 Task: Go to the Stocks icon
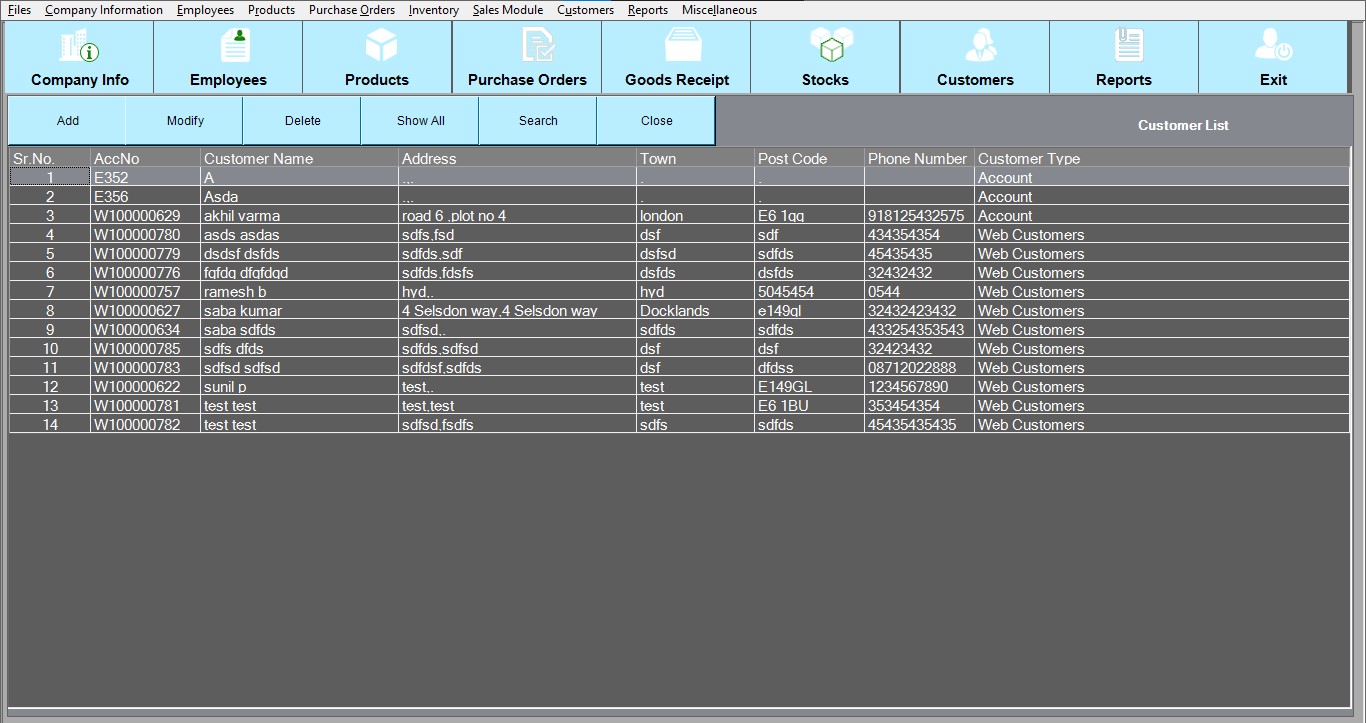[x=826, y=47]
